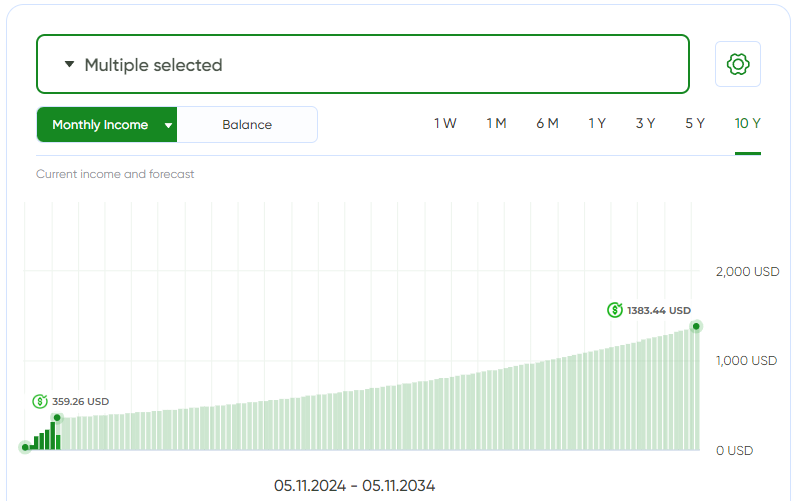
Task: Click the dollar icon beside 359.26 USD
Action: [x=40, y=401]
